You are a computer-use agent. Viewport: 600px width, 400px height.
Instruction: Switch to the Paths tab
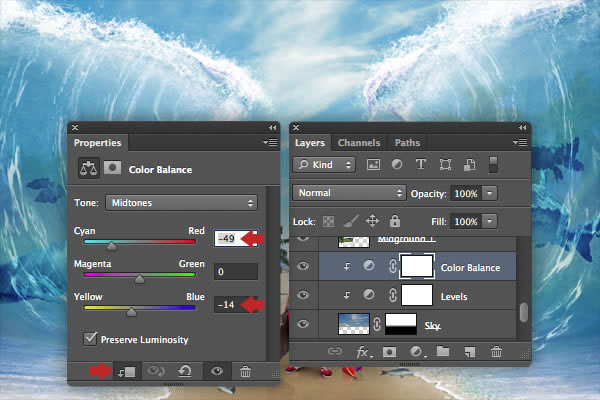pos(407,143)
